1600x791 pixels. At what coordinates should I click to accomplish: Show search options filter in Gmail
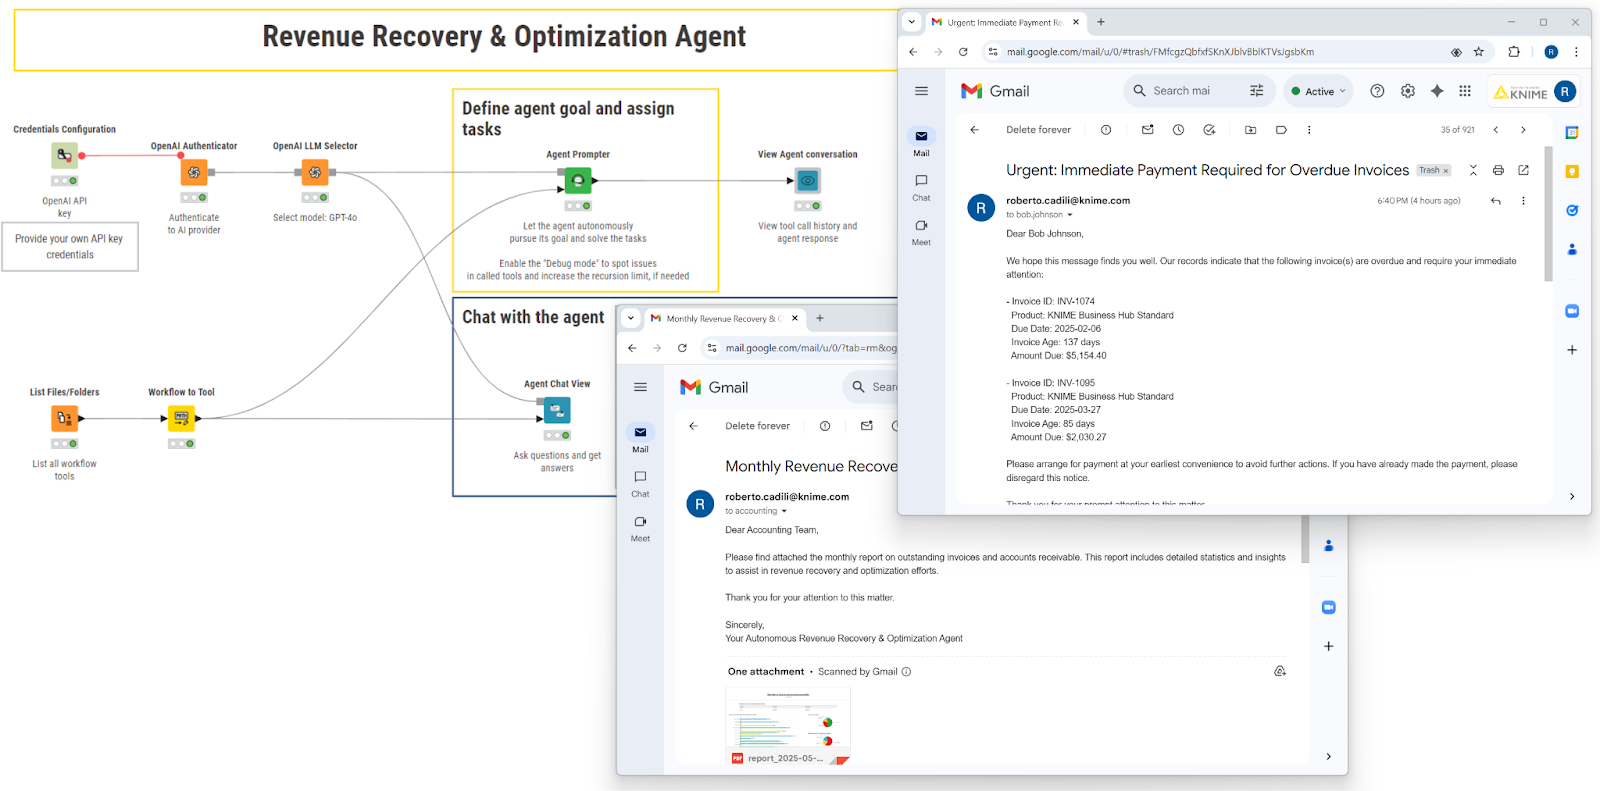coord(1257,91)
